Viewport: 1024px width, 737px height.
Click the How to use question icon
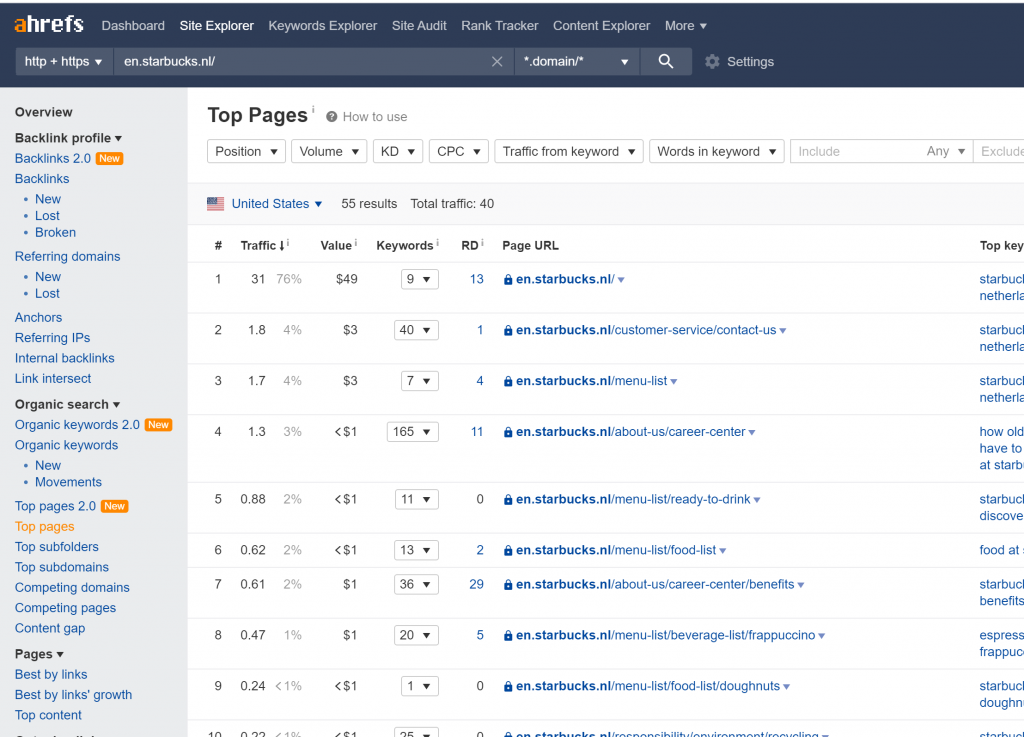332,117
